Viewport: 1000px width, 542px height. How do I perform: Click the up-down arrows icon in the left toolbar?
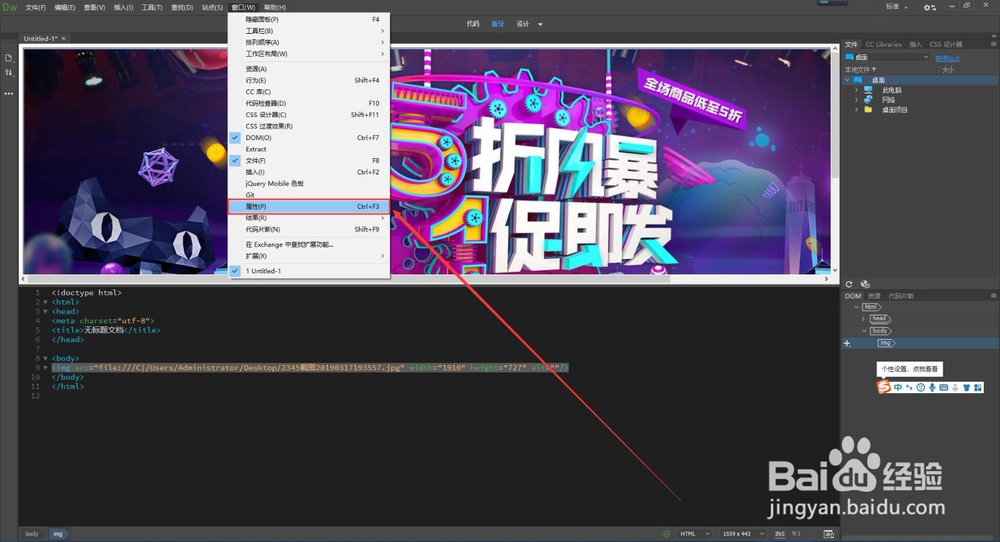(8, 73)
